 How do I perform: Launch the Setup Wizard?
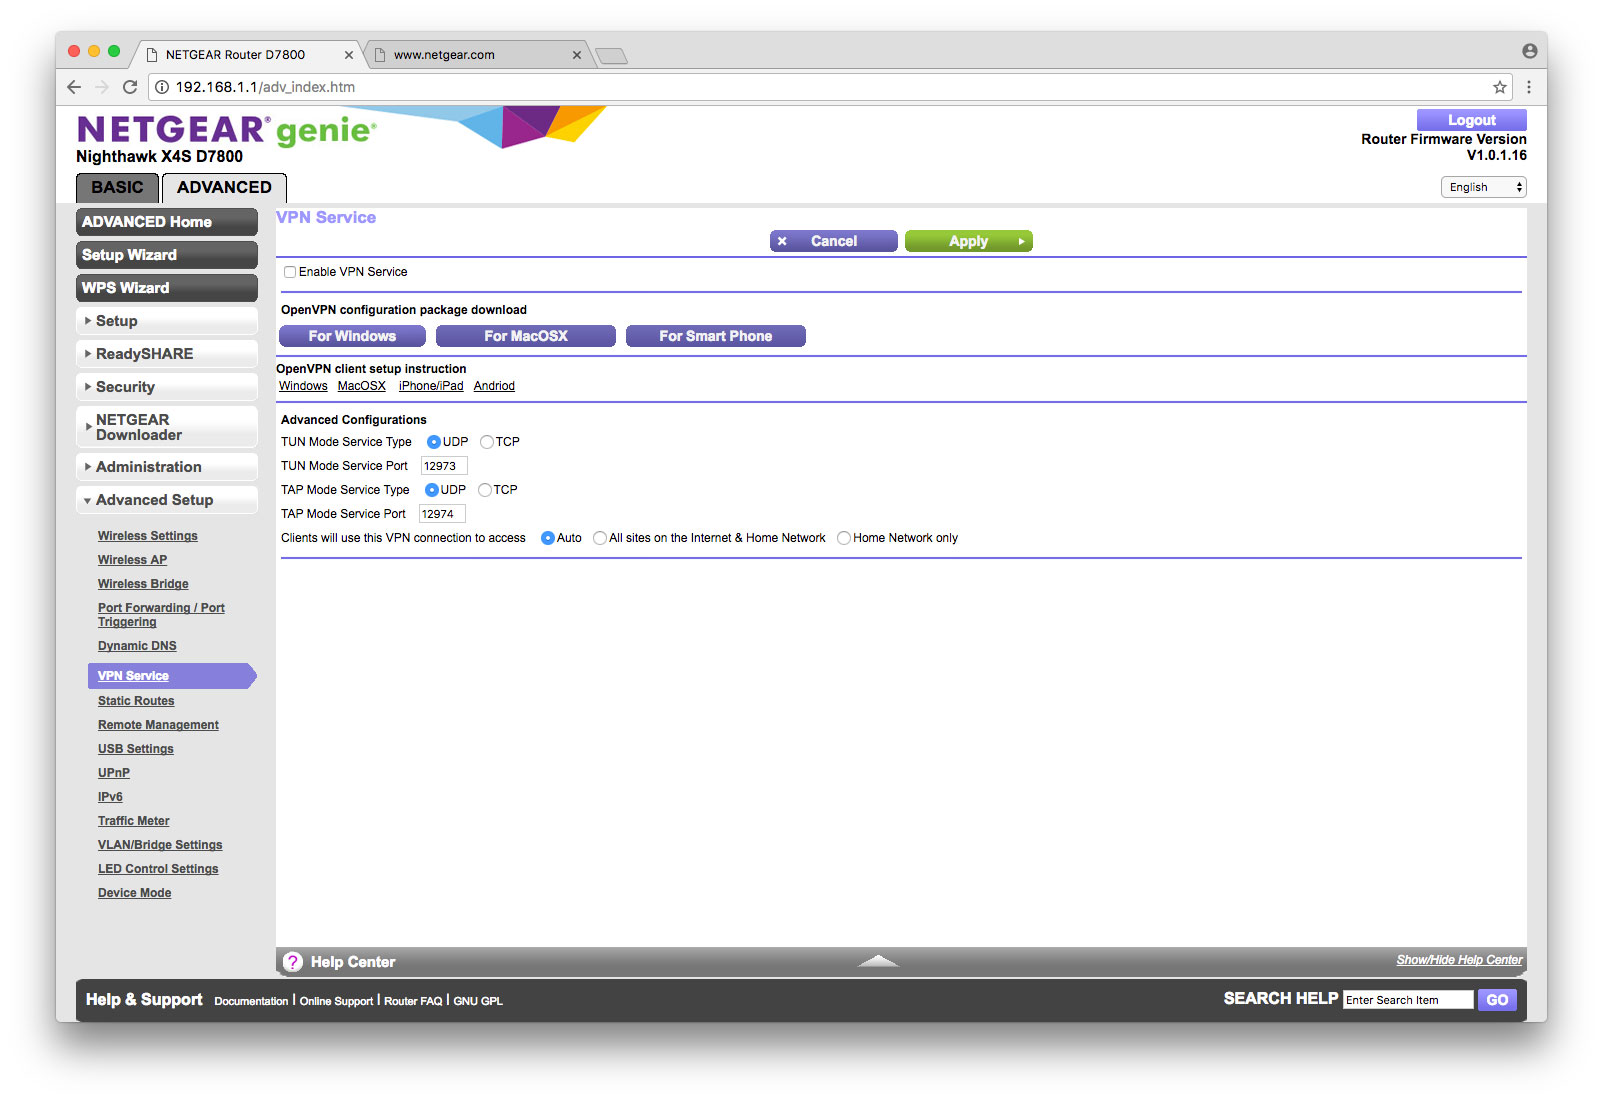click(167, 255)
